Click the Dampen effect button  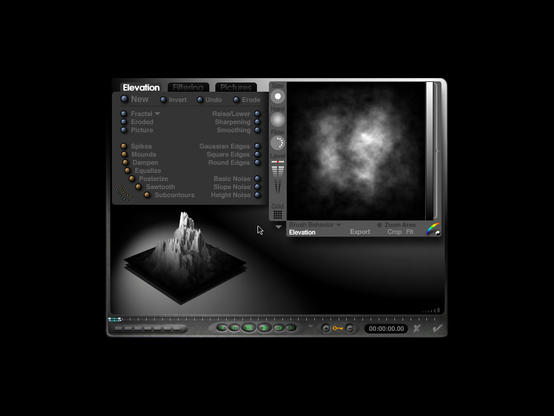coord(125,162)
